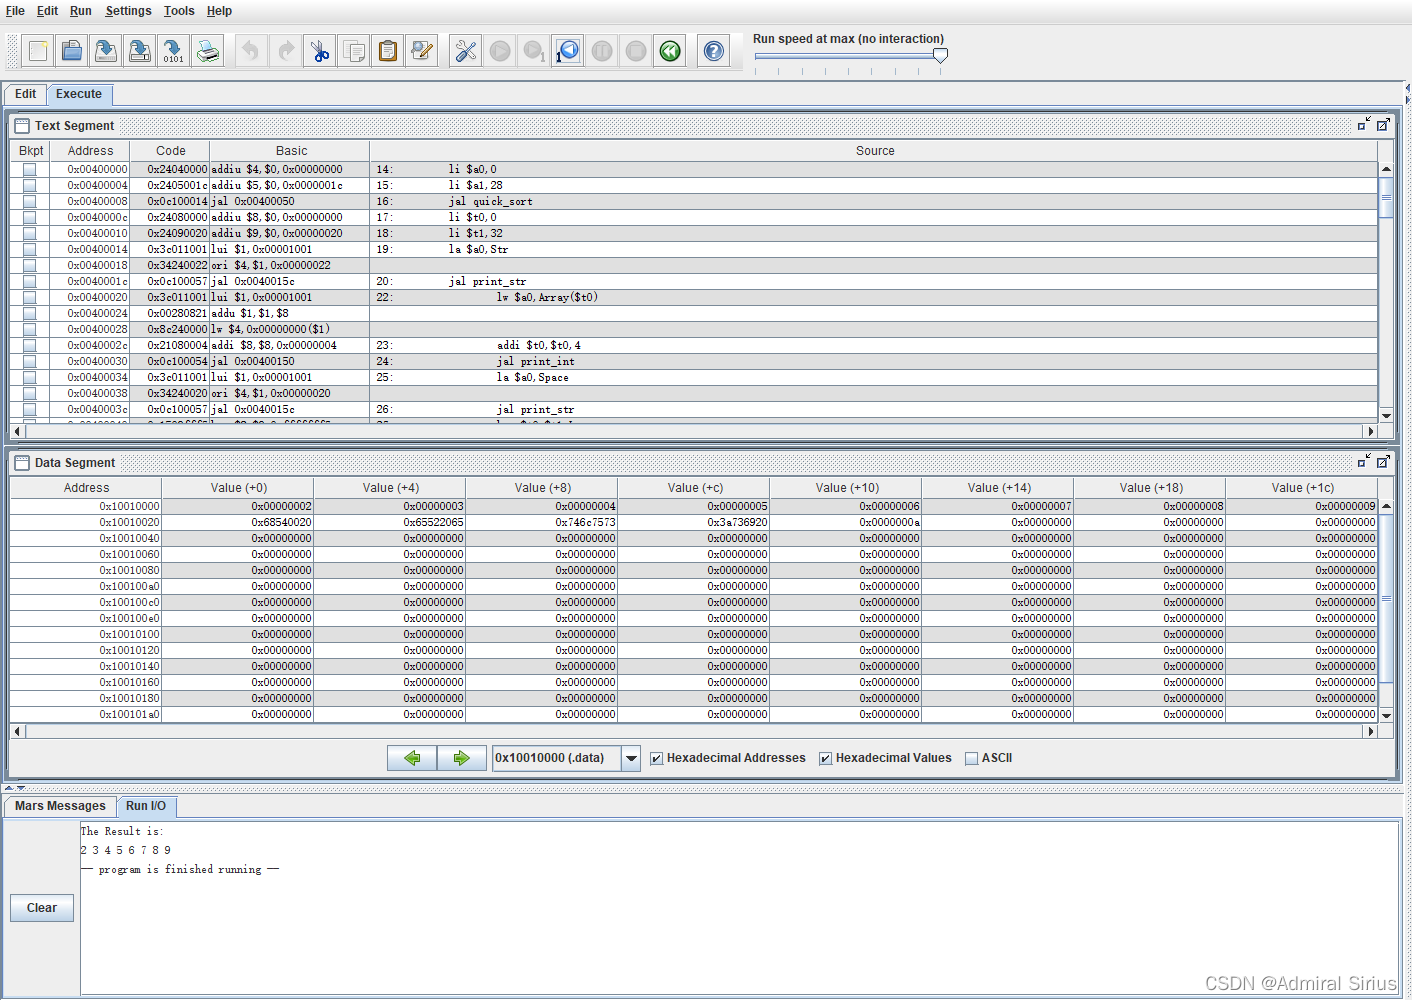Viewport: 1412px width, 1000px height.
Task: Uncheck Hexadecimal Values checkbox
Action: pos(826,758)
